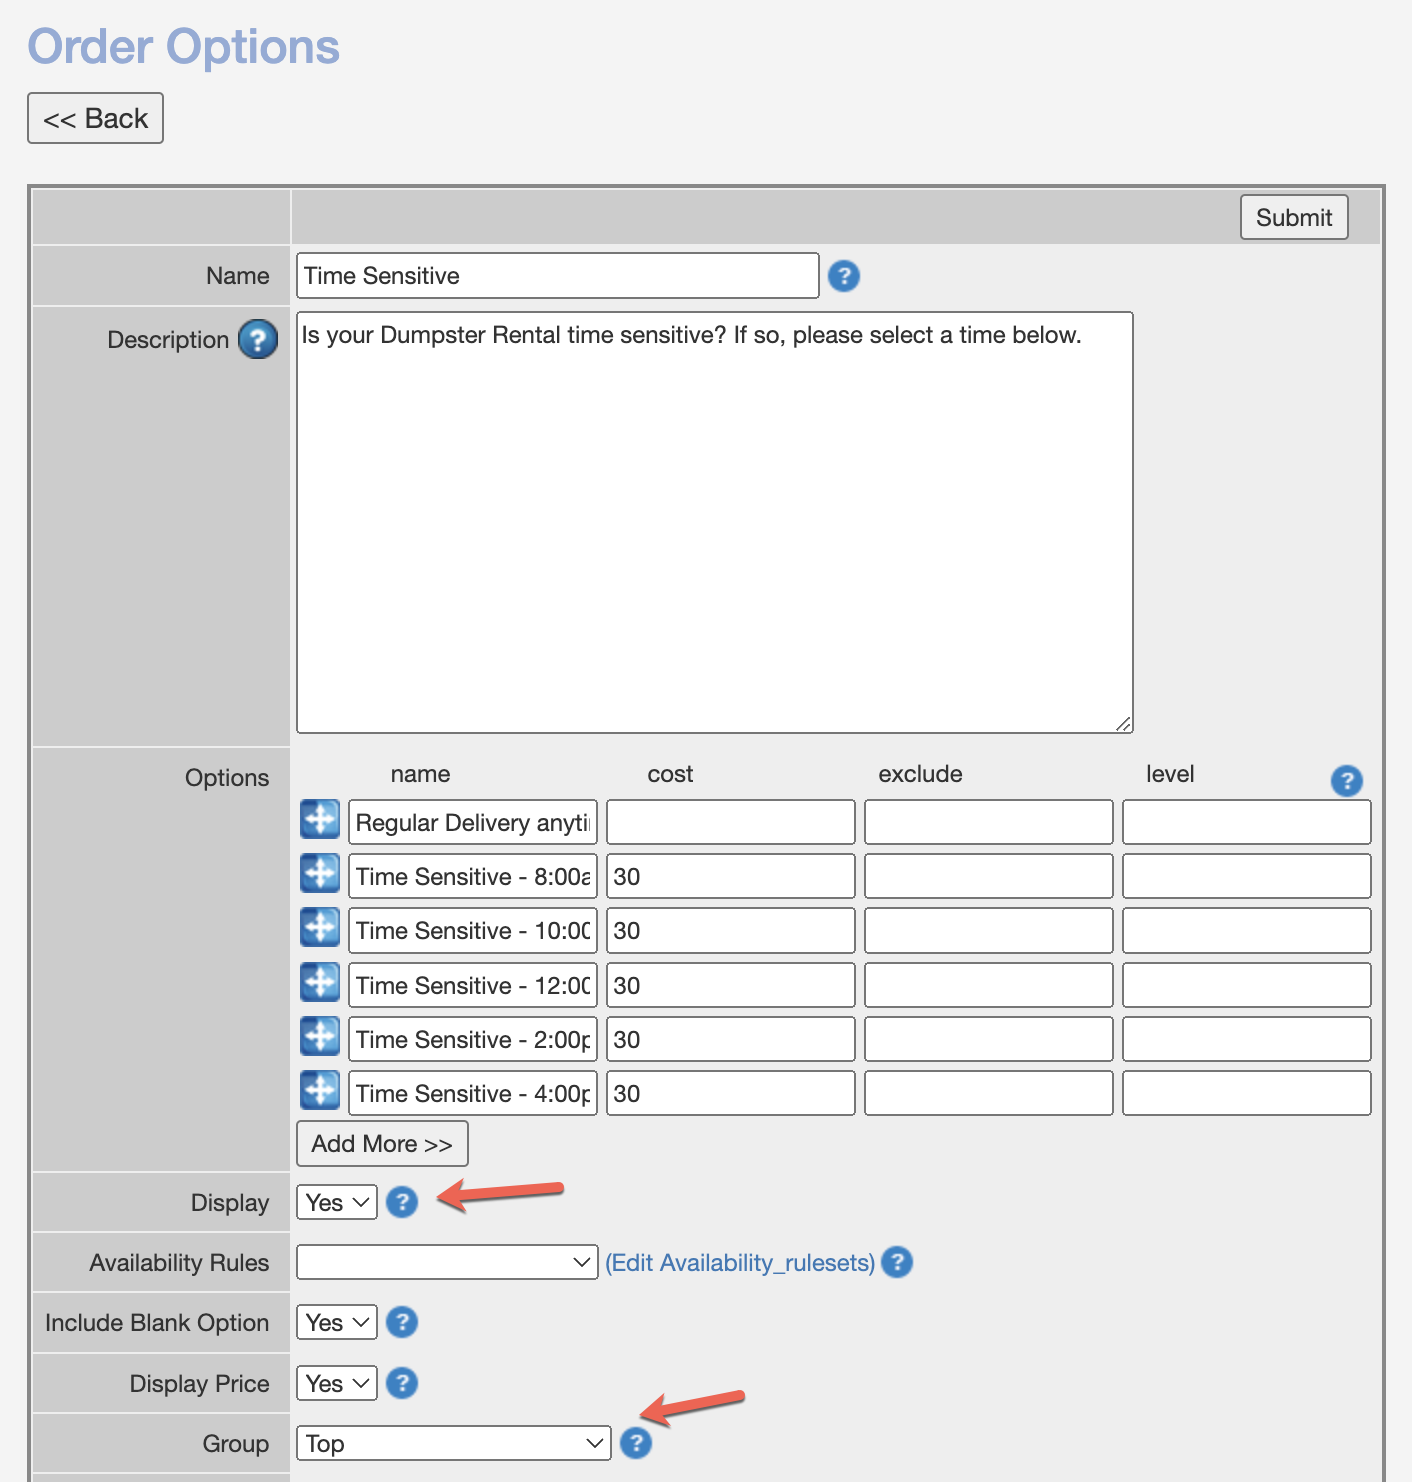Click the help icon next to Display dropdown
Image resolution: width=1412 pixels, height=1482 pixels.
point(402,1202)
